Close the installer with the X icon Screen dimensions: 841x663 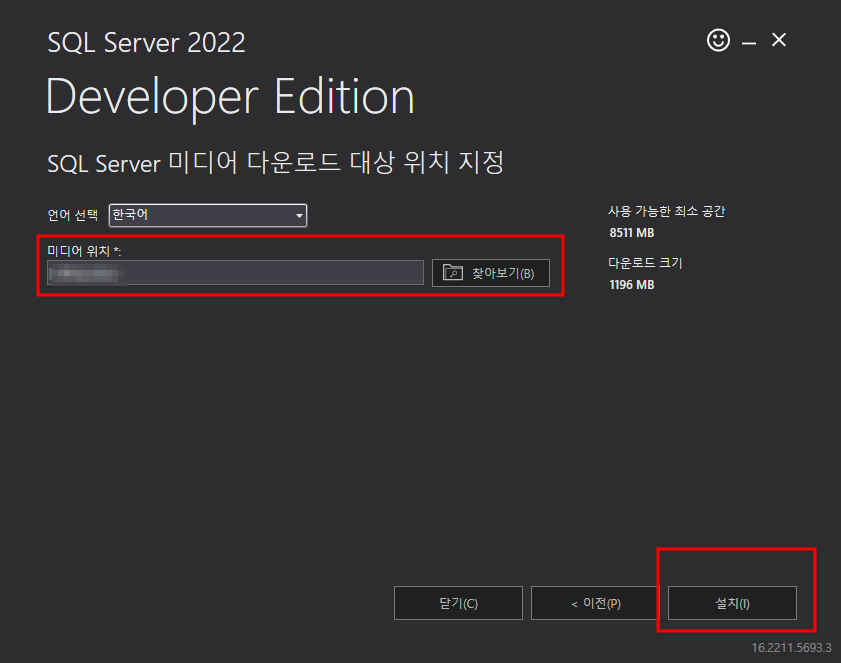pos(779,40)
